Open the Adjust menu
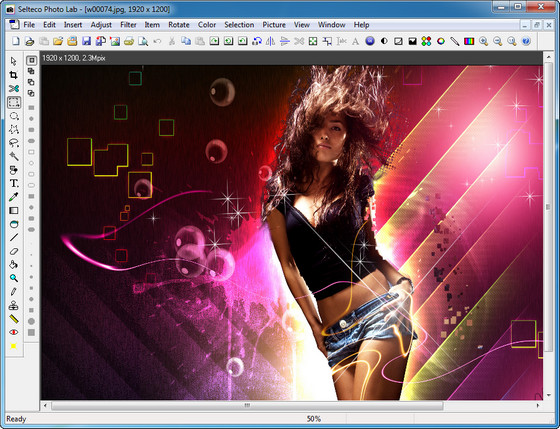Viewport: 560px width, 429px height. tap(101, 25)
